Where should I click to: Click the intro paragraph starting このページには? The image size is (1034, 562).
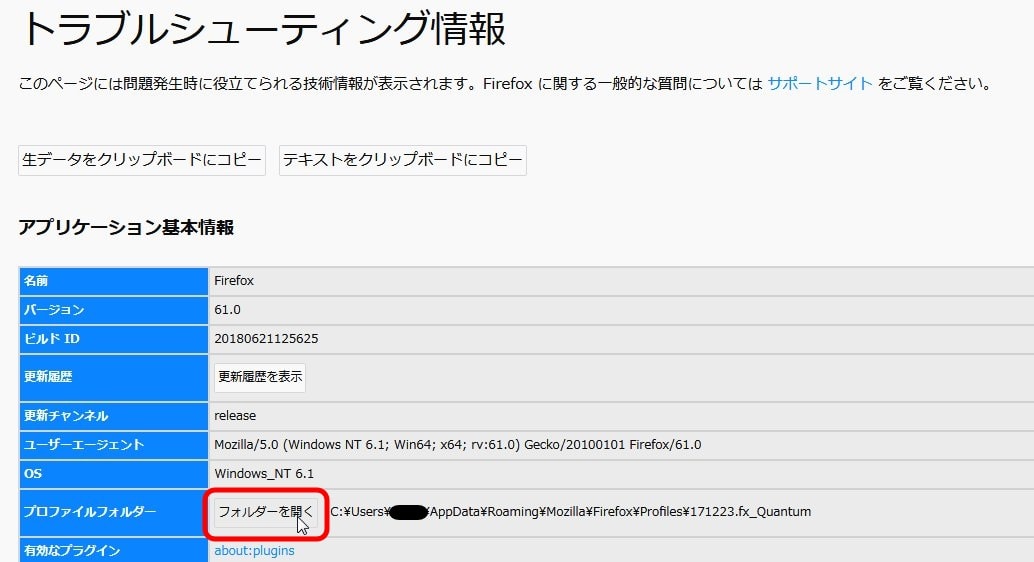[x=505, y=84]
